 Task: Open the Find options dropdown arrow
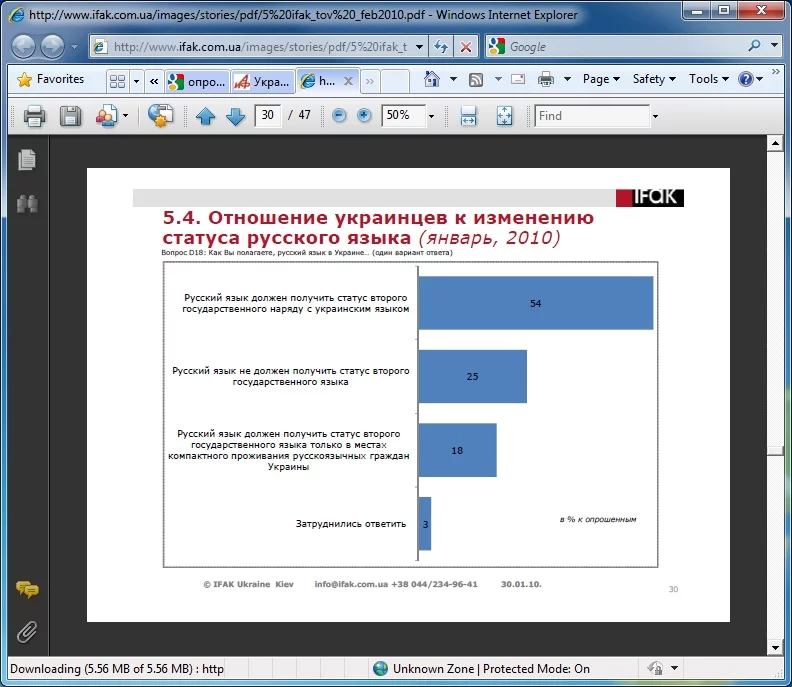(655, 116)
